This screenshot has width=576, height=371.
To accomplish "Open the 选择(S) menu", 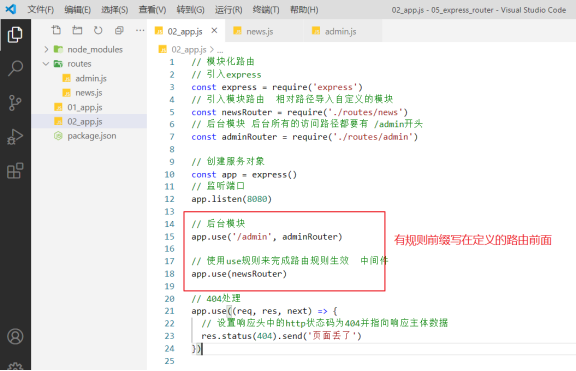I will [x=115, y=10].
